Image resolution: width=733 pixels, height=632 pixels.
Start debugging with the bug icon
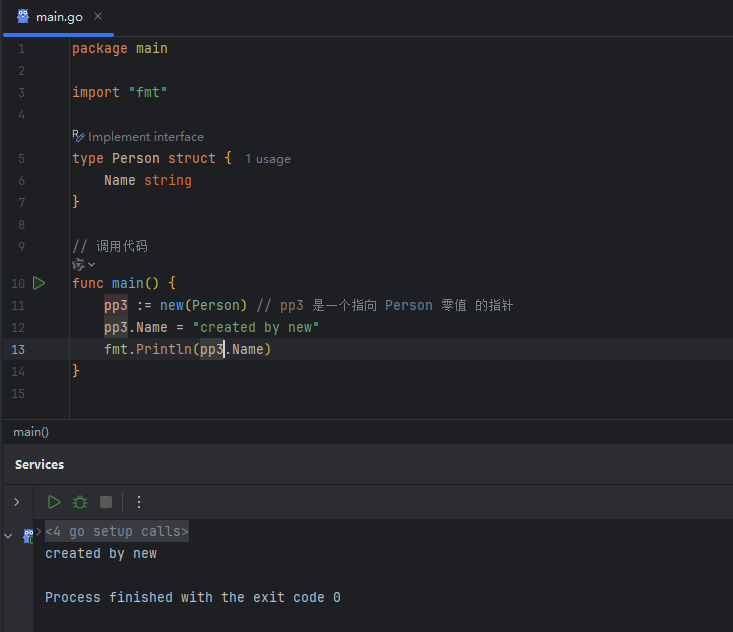tap(80, 502)
